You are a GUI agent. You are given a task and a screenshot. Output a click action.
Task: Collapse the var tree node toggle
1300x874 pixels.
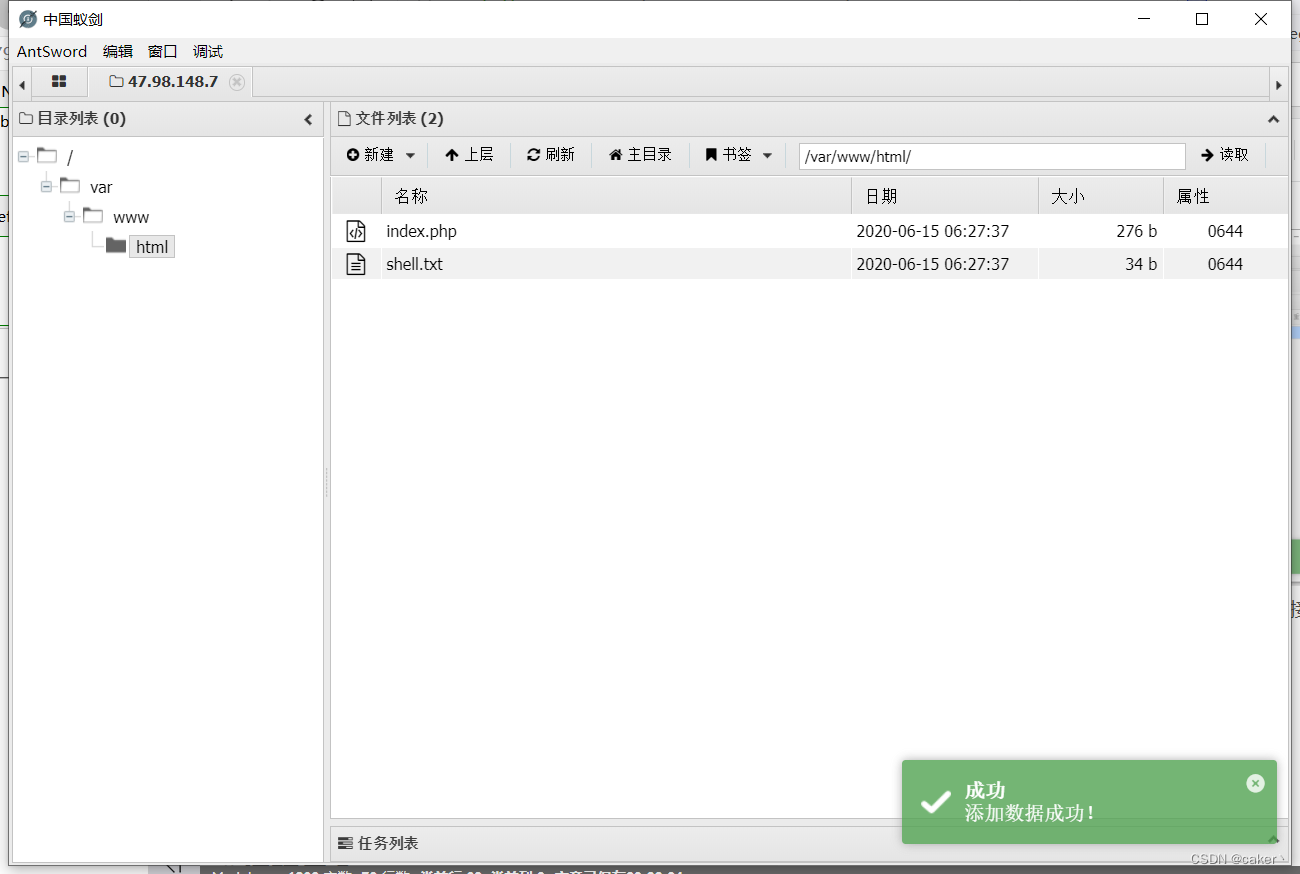pyautogui.click(x=46, y=187)
